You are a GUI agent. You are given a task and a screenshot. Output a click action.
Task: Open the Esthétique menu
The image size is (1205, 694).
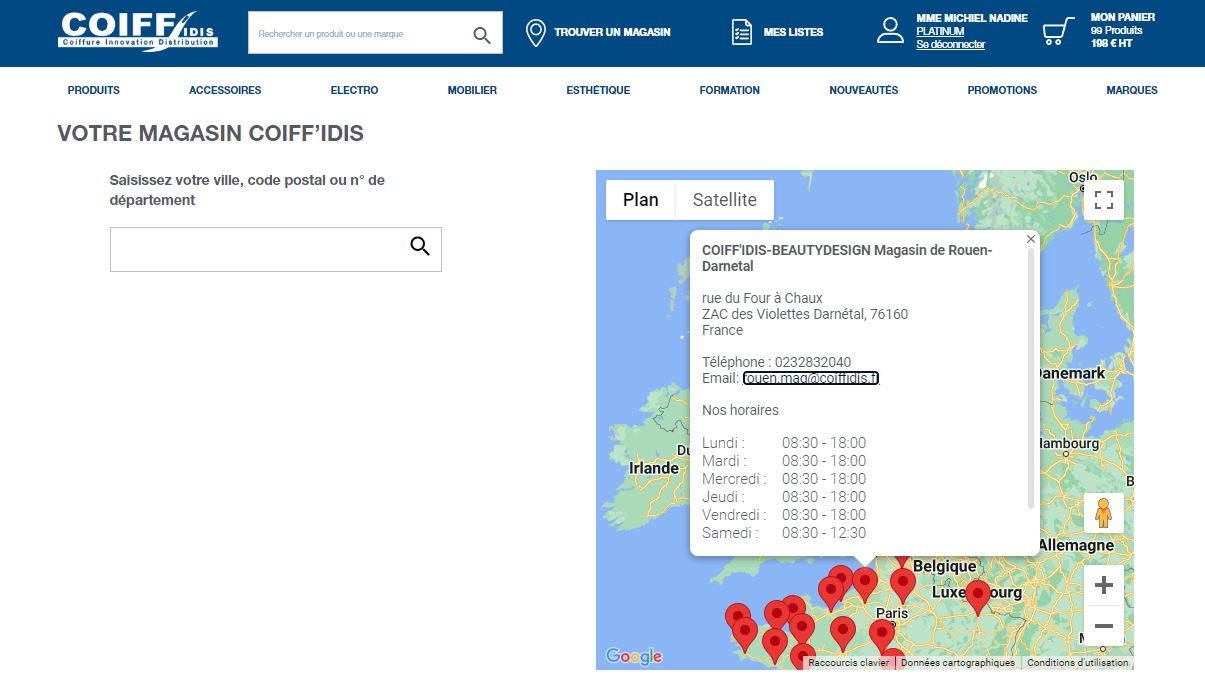click(x=598, y=90)
